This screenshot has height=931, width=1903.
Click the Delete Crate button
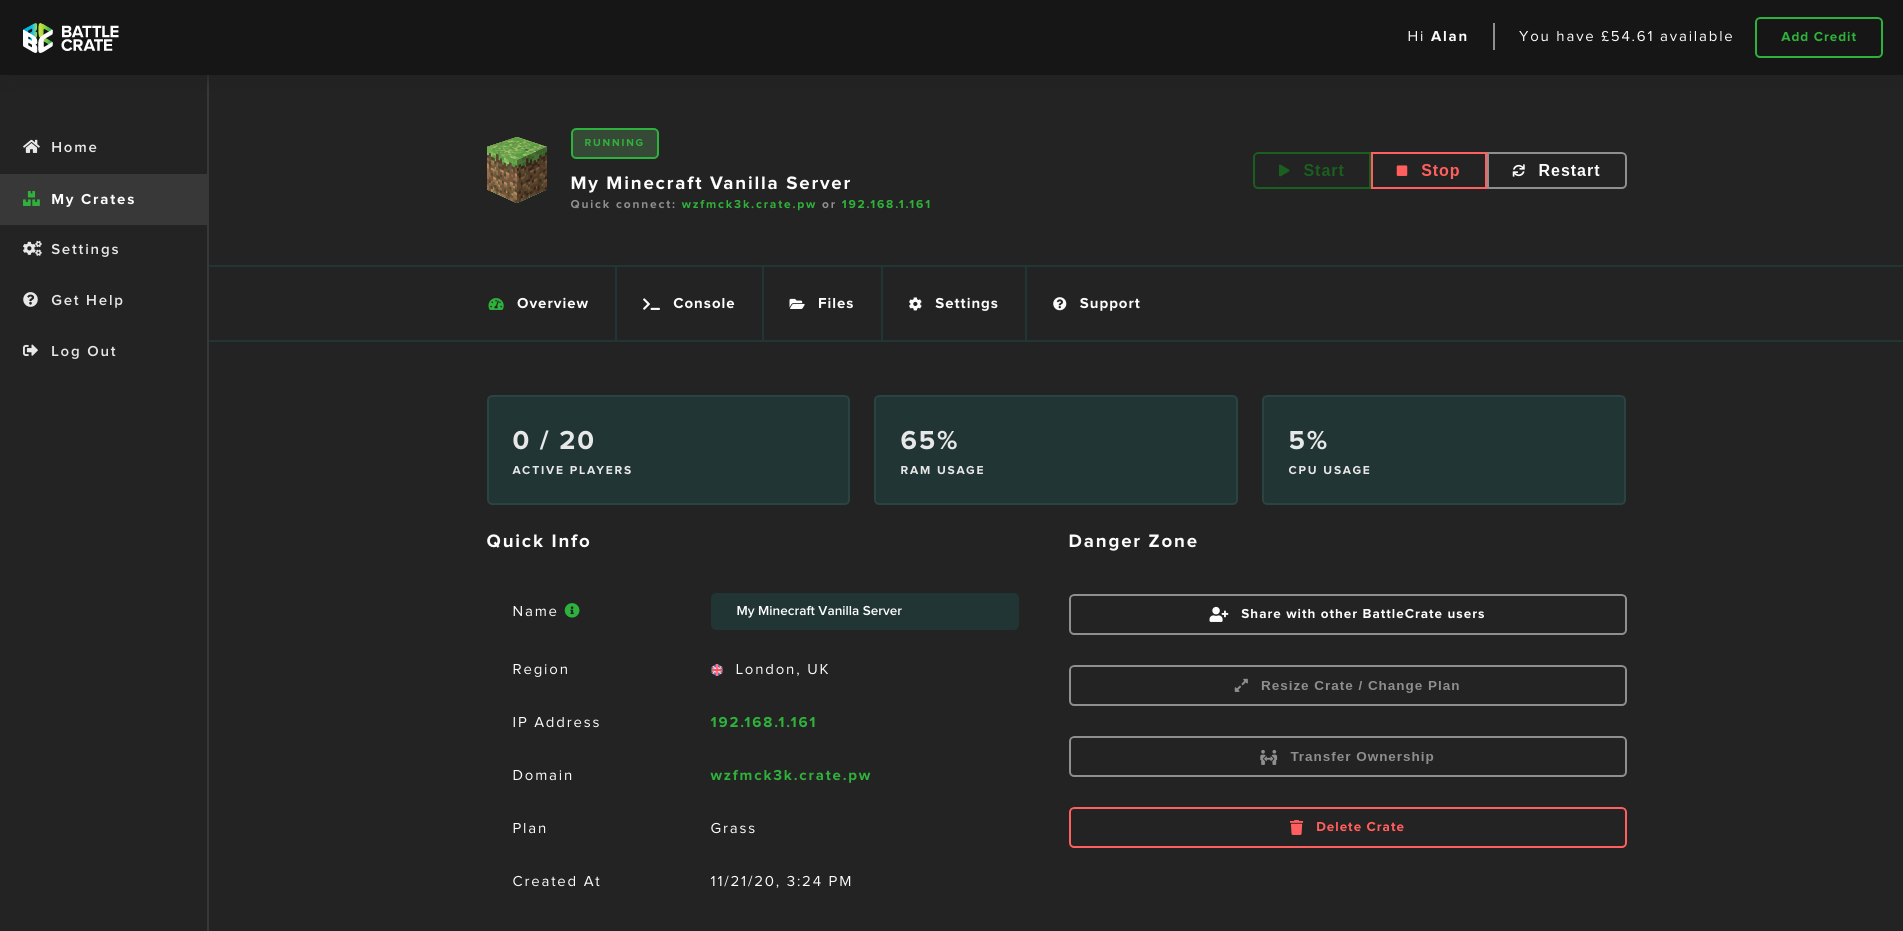pyautogui.click(x=1347, y=827)
